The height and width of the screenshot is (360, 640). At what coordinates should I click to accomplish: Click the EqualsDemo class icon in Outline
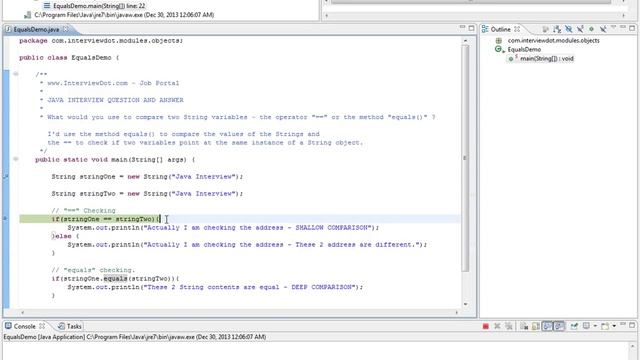499,49
